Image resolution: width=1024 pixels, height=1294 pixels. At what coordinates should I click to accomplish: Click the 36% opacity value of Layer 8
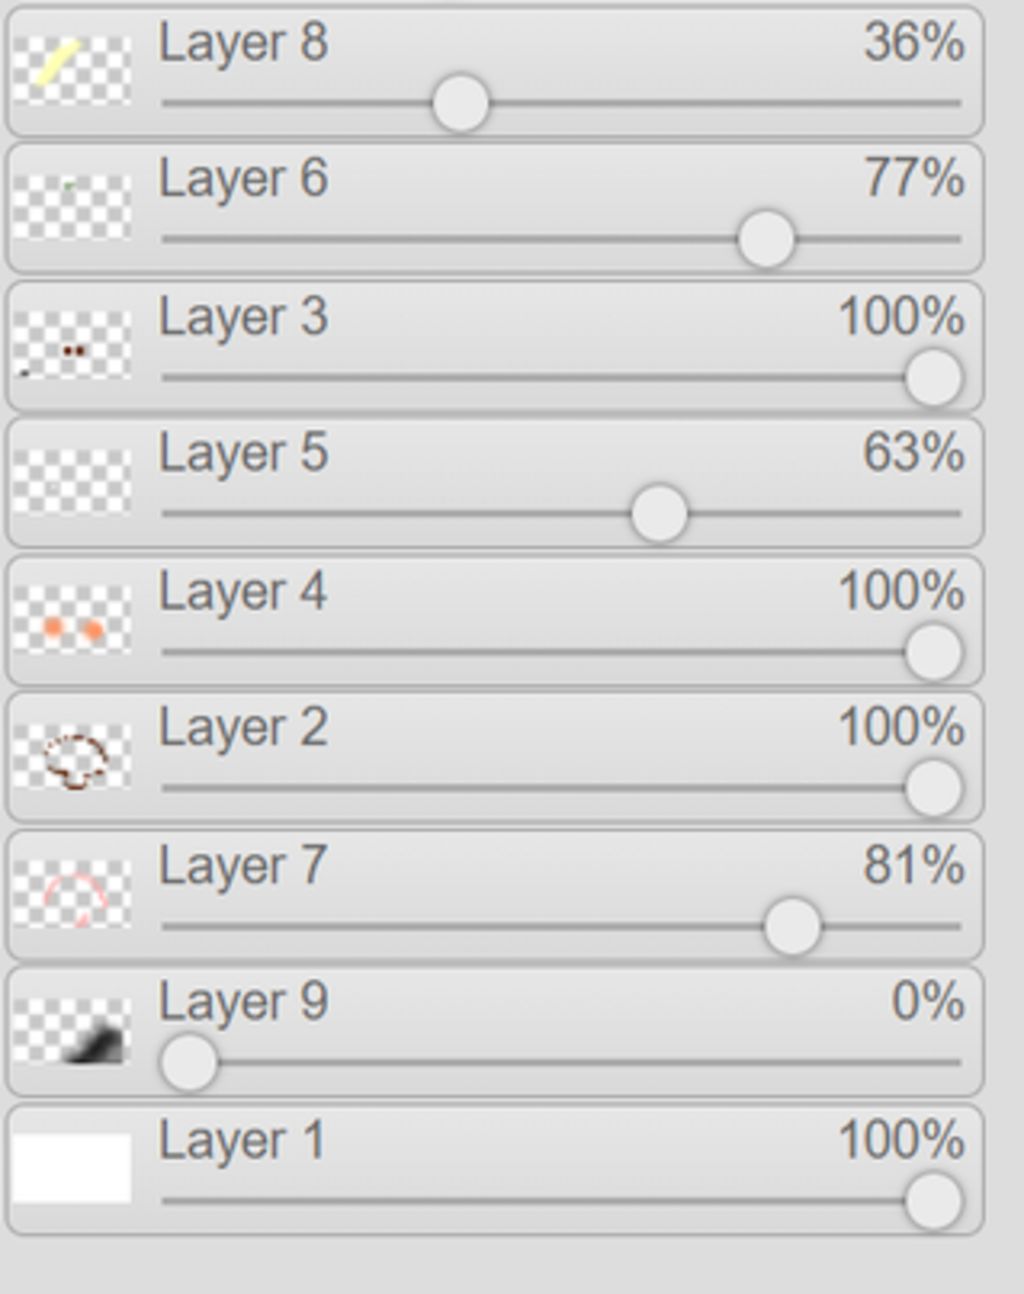pos(914,43)
